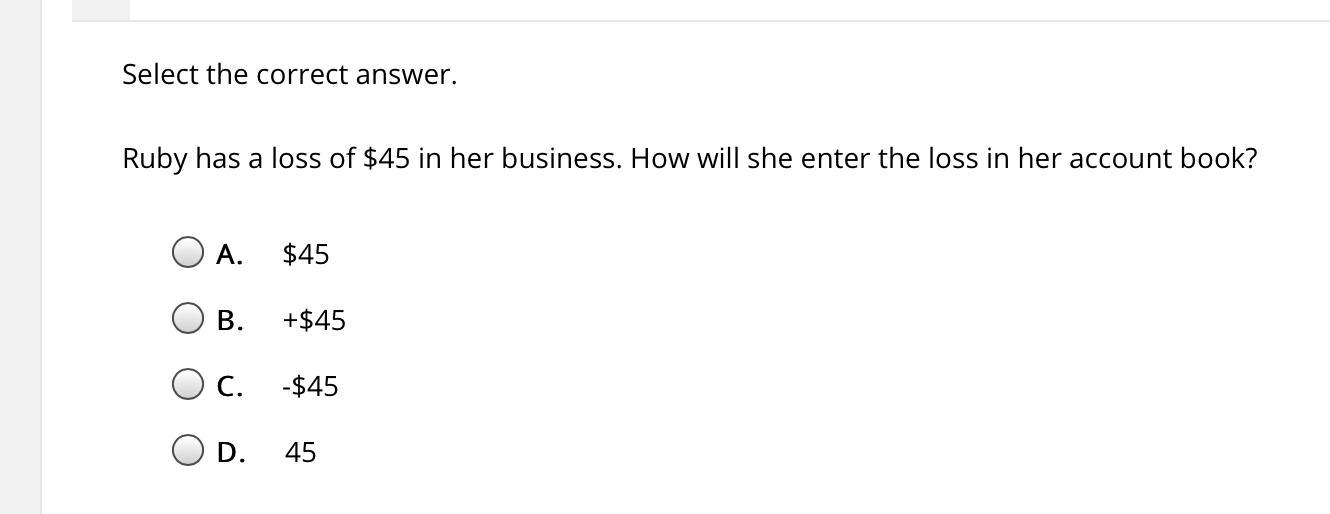Click the "$45" answer text for option A
This screenshot has width=1330, height=514.
[306, 254]
